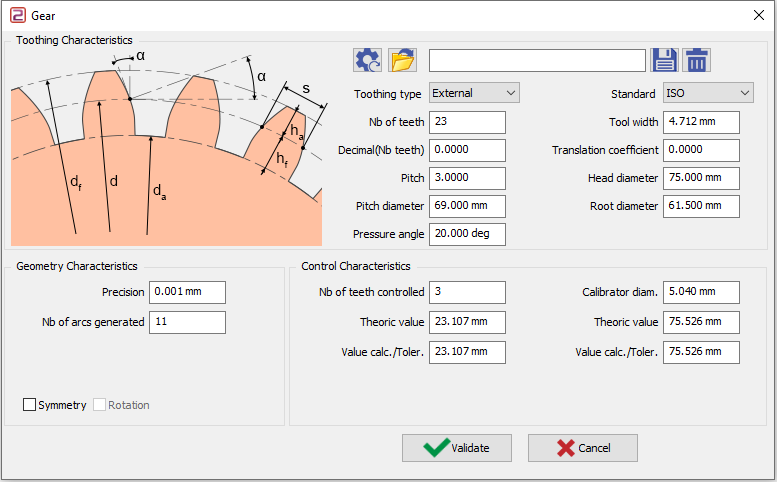The image size is (777, 482).
Task: Expand the Standard ISO dropdown
Action: [707, 93]
